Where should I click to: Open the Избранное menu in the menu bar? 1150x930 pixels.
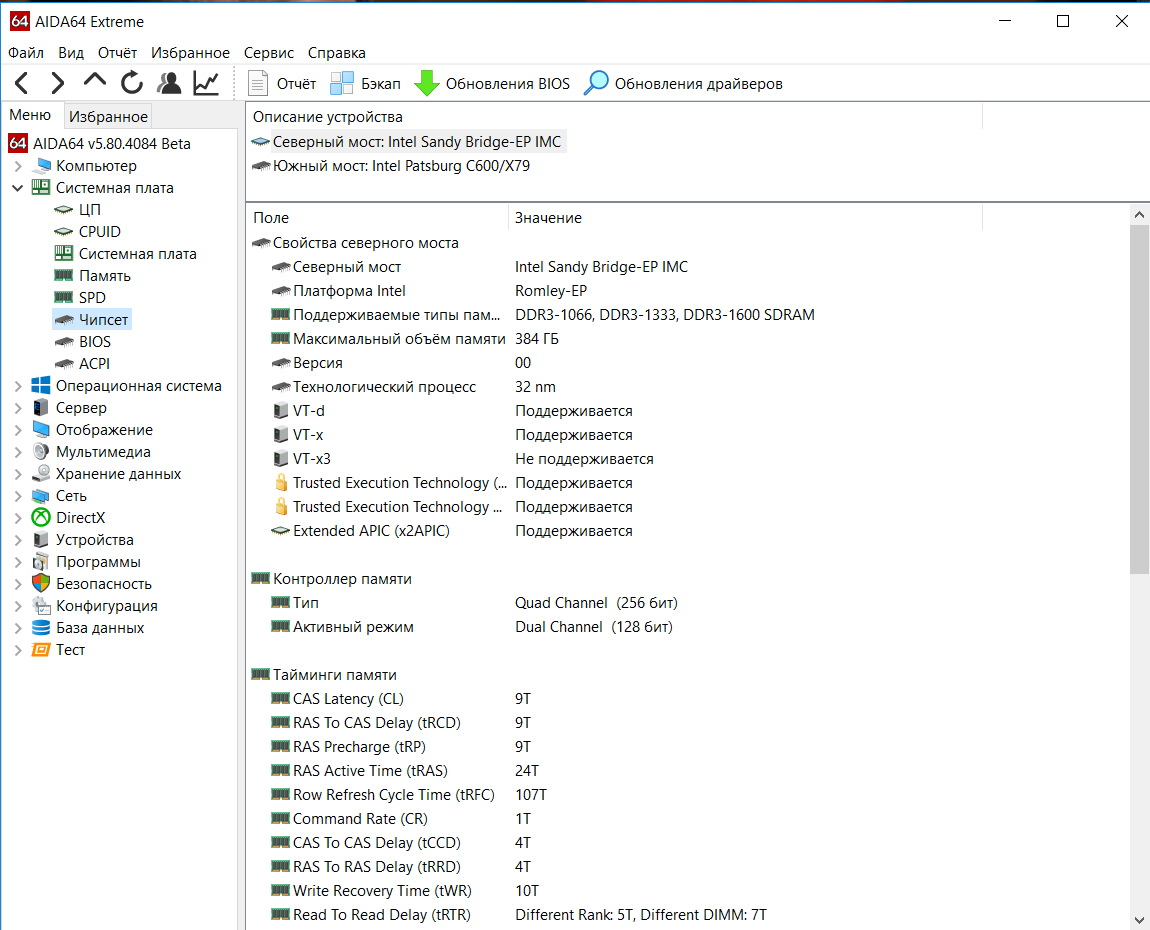pyautogui.click(x=191, y=53)
